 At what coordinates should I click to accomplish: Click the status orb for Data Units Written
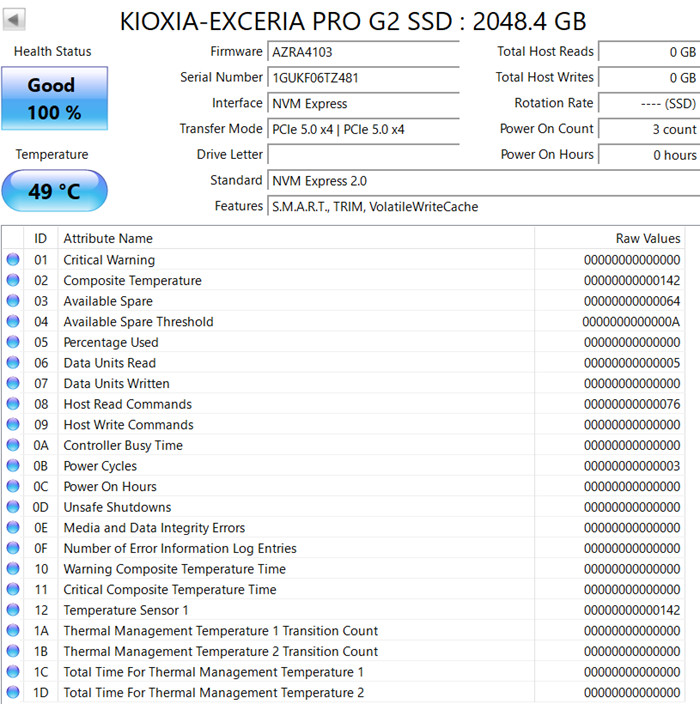click(13, 383)
